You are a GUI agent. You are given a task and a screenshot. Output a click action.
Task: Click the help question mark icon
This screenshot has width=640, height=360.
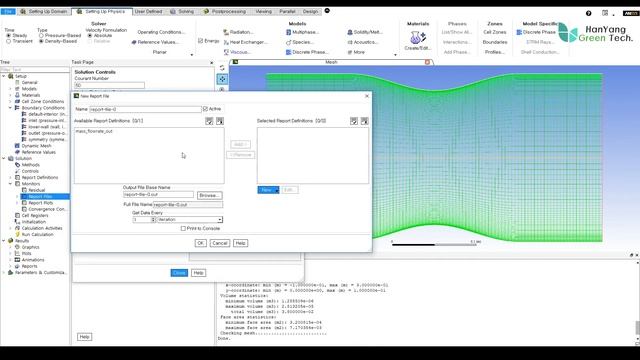click(589, 13)
